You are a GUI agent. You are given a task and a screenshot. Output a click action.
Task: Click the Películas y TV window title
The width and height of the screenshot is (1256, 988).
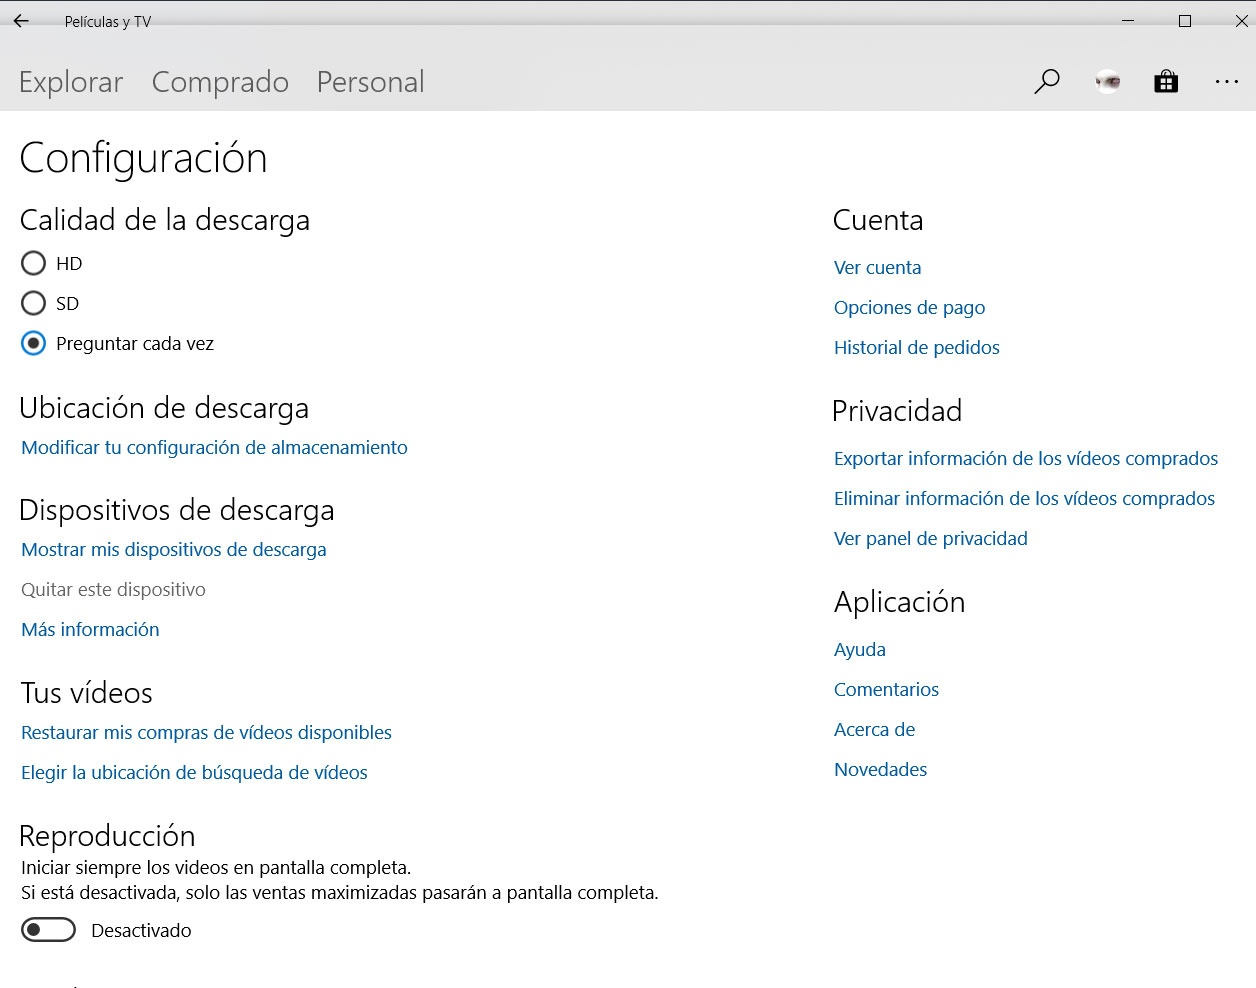(107, 21)
